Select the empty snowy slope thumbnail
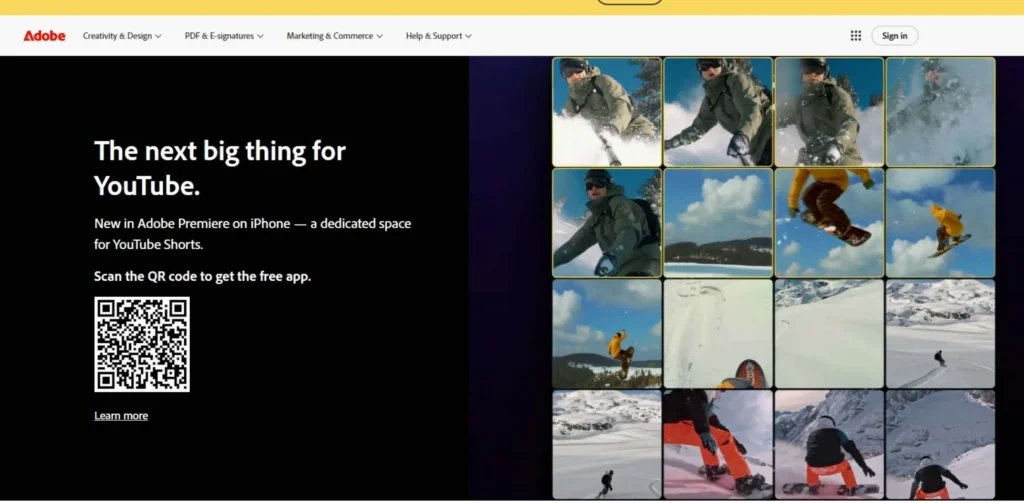Screen dimensions: 1024x503 [829, 334]
